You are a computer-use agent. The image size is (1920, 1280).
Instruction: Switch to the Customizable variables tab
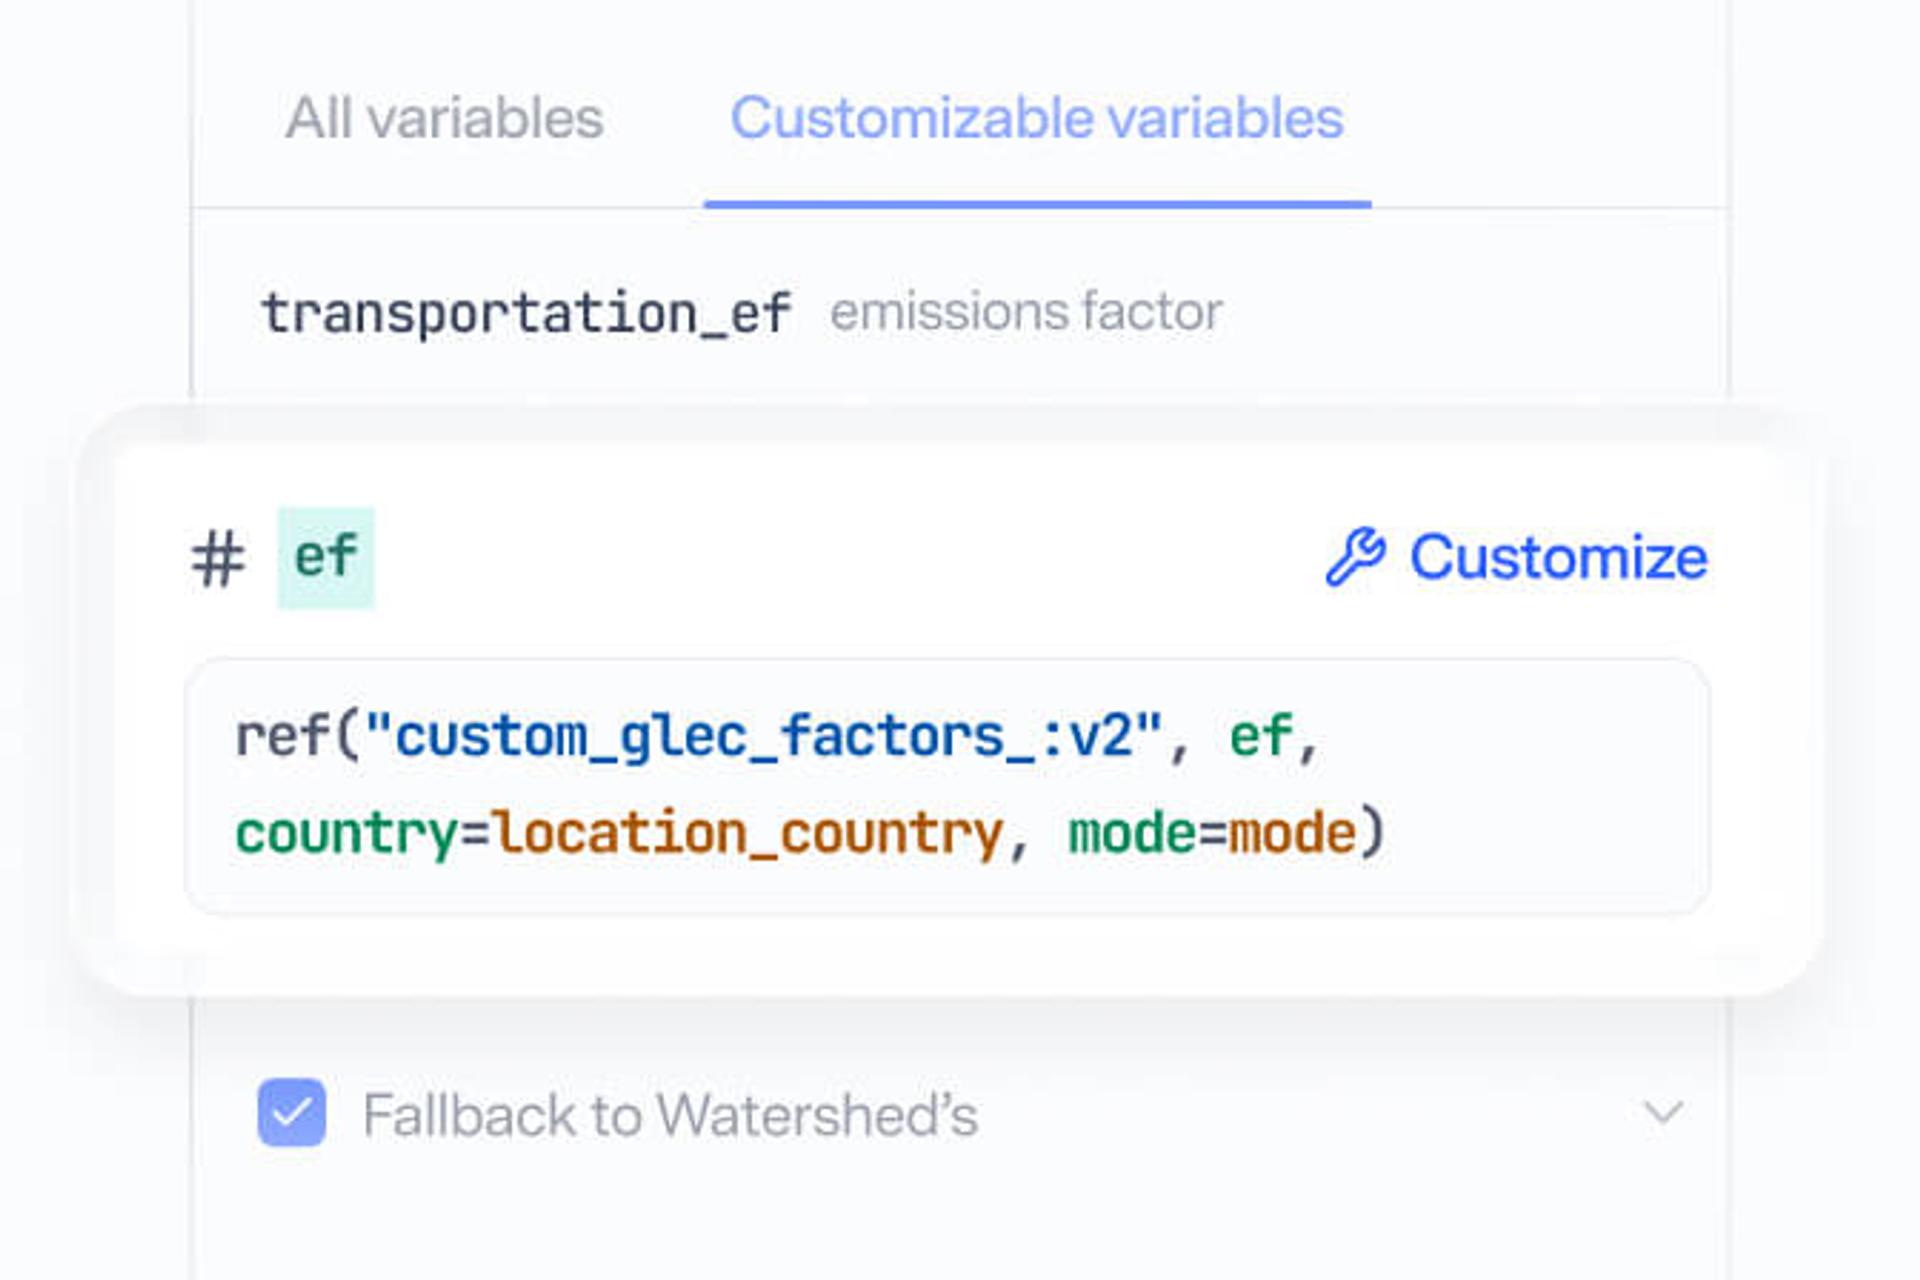pyautogui.click(x=1037, y=118)
